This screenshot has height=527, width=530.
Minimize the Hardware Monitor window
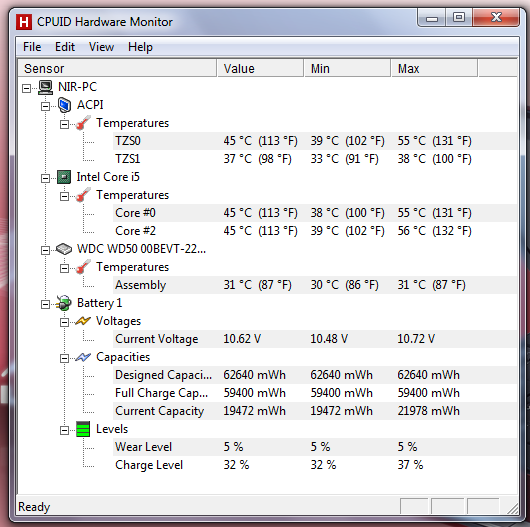[x=432, y=18]
